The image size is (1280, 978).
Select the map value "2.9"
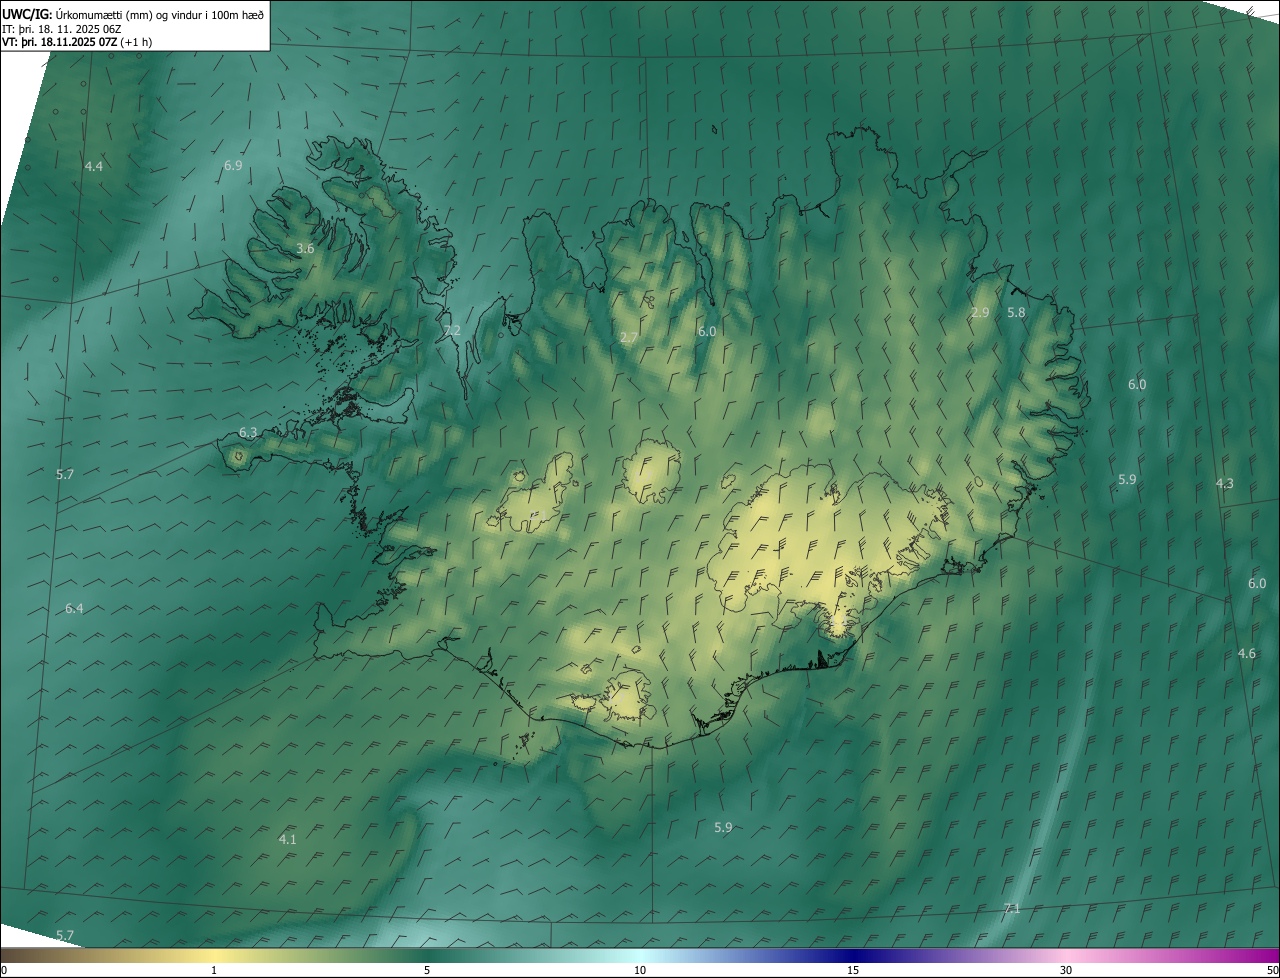(x=980, y=312)
